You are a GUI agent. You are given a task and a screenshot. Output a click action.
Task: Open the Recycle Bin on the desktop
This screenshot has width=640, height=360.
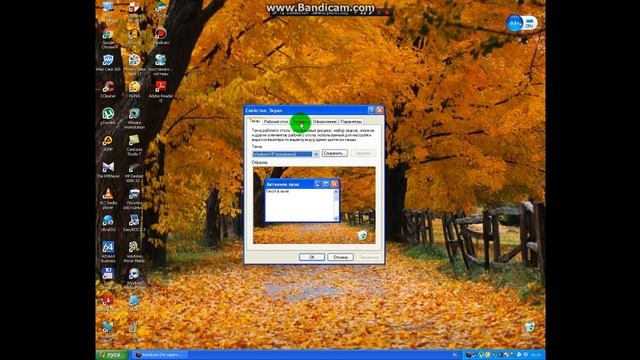point(529,327)
